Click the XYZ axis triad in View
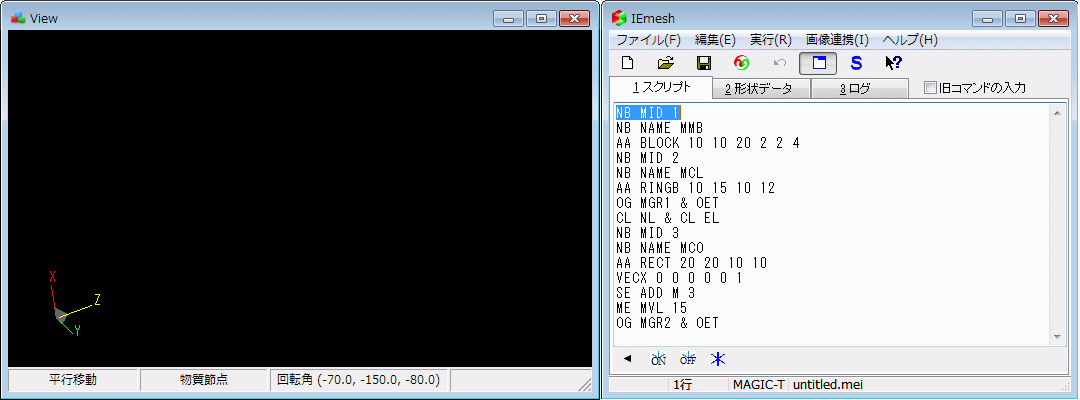The height and width of the screenshot is (400, 1080). [74, 304]
